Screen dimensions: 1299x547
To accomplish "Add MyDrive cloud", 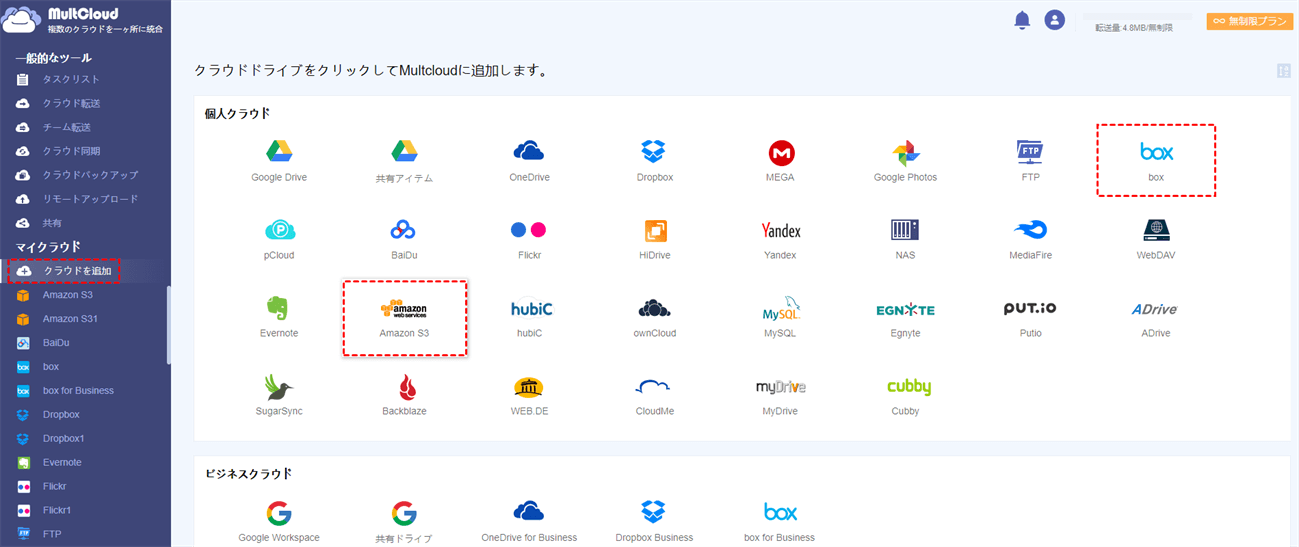I will pos(780,395).
